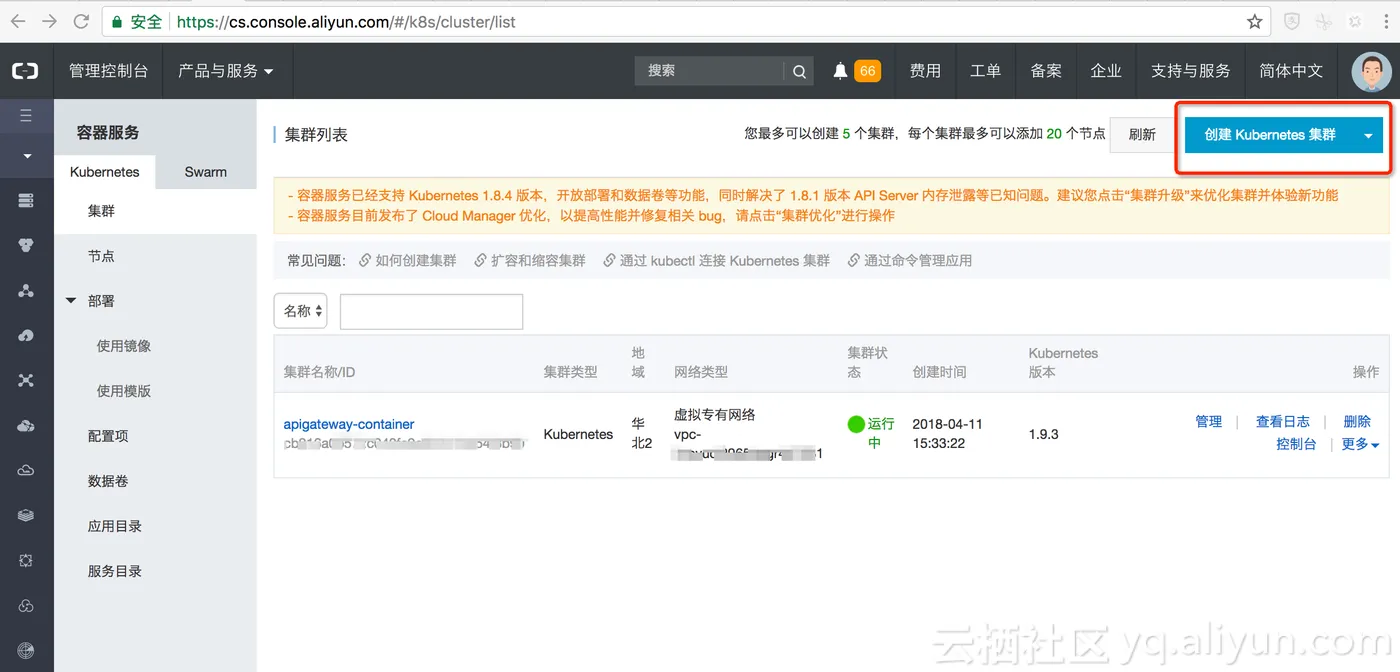
Task: Click 控制台 for apigateway-container
Action: [x=1296, y=444]
